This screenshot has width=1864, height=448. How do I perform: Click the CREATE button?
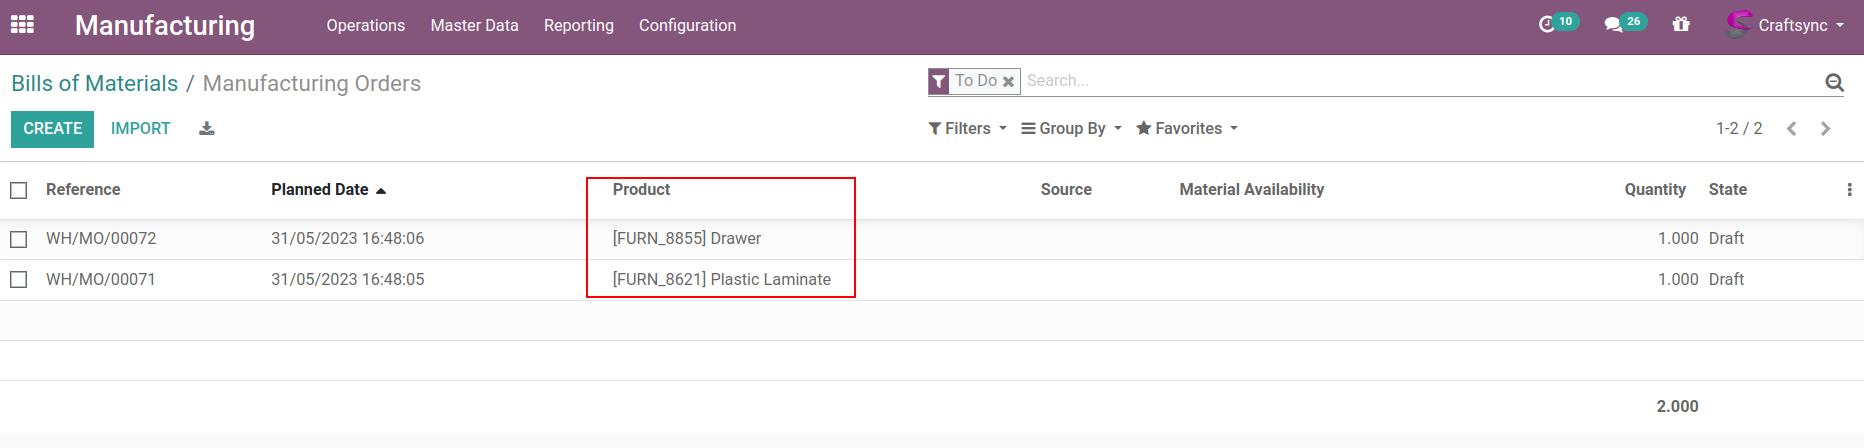53,129
